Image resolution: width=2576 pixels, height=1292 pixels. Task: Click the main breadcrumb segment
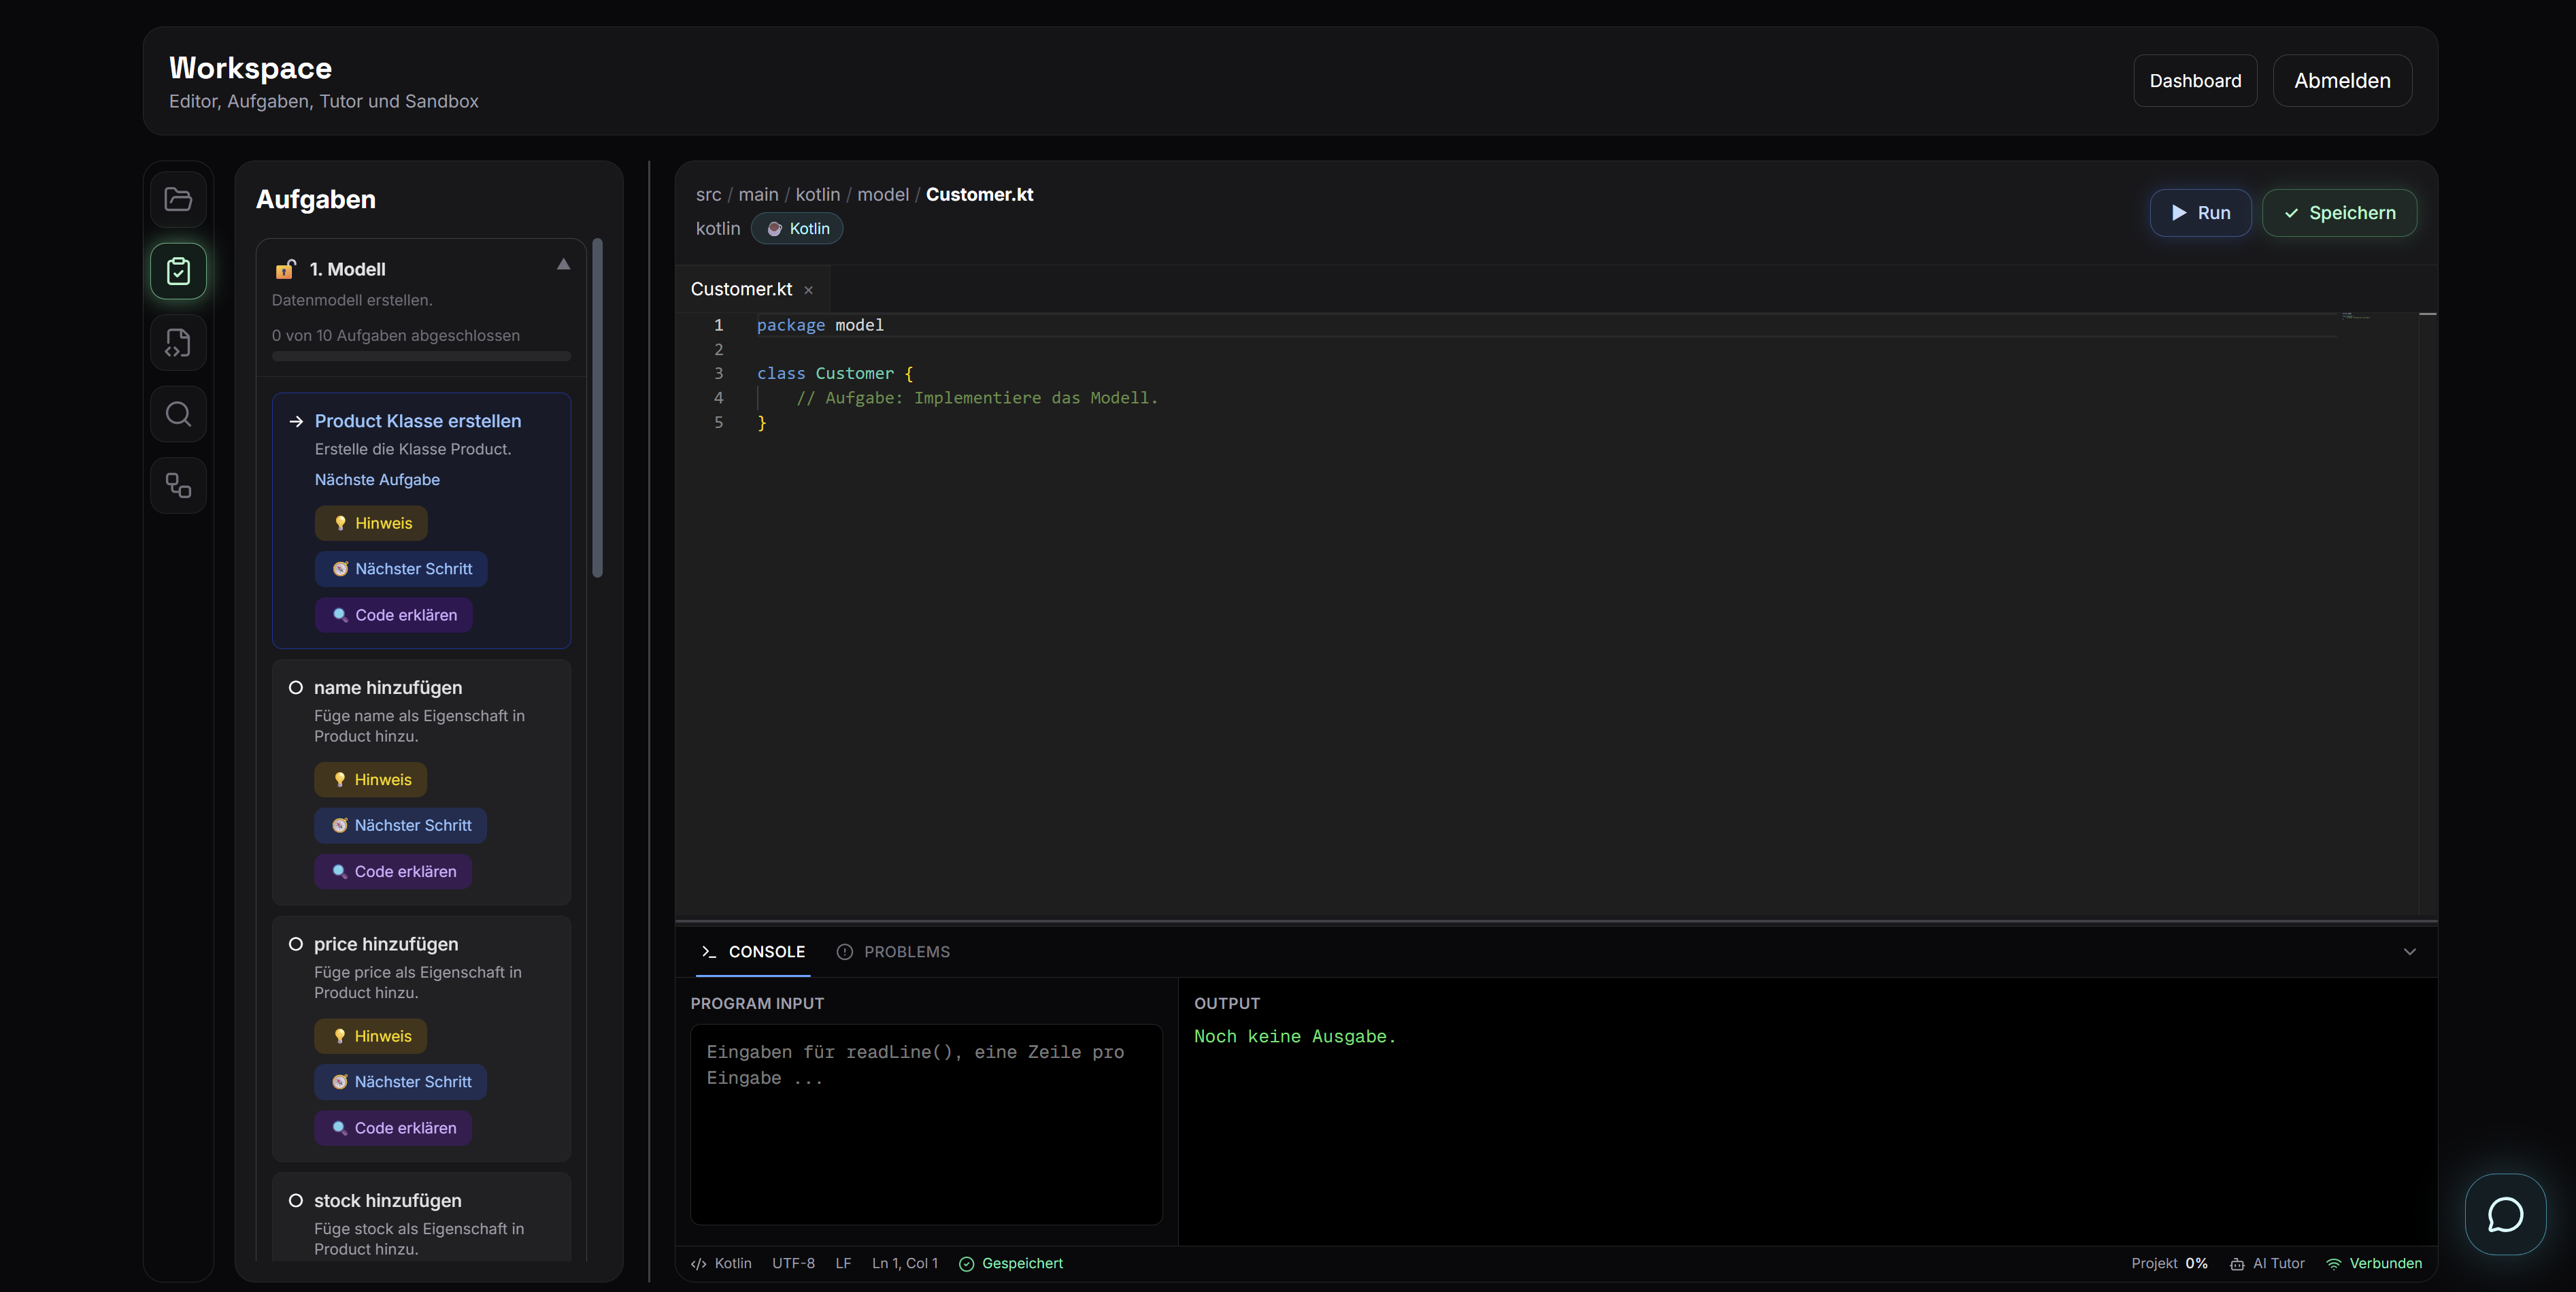[758, 195]
